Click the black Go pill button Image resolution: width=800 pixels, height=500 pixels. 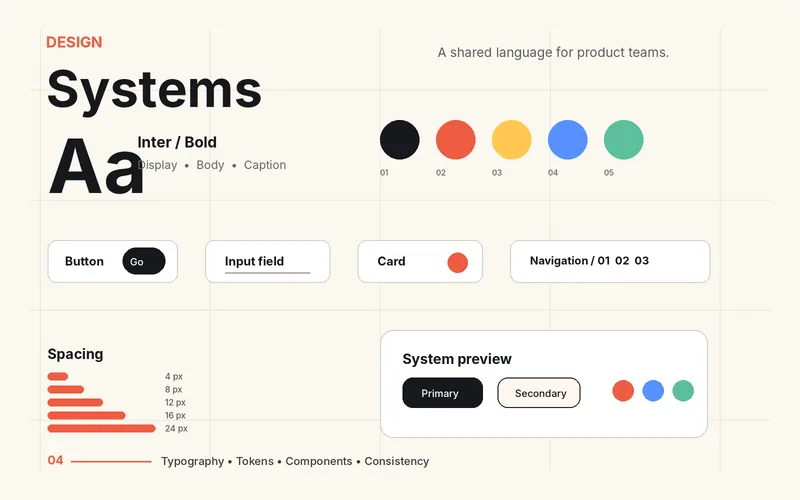[x=144, y=261]
